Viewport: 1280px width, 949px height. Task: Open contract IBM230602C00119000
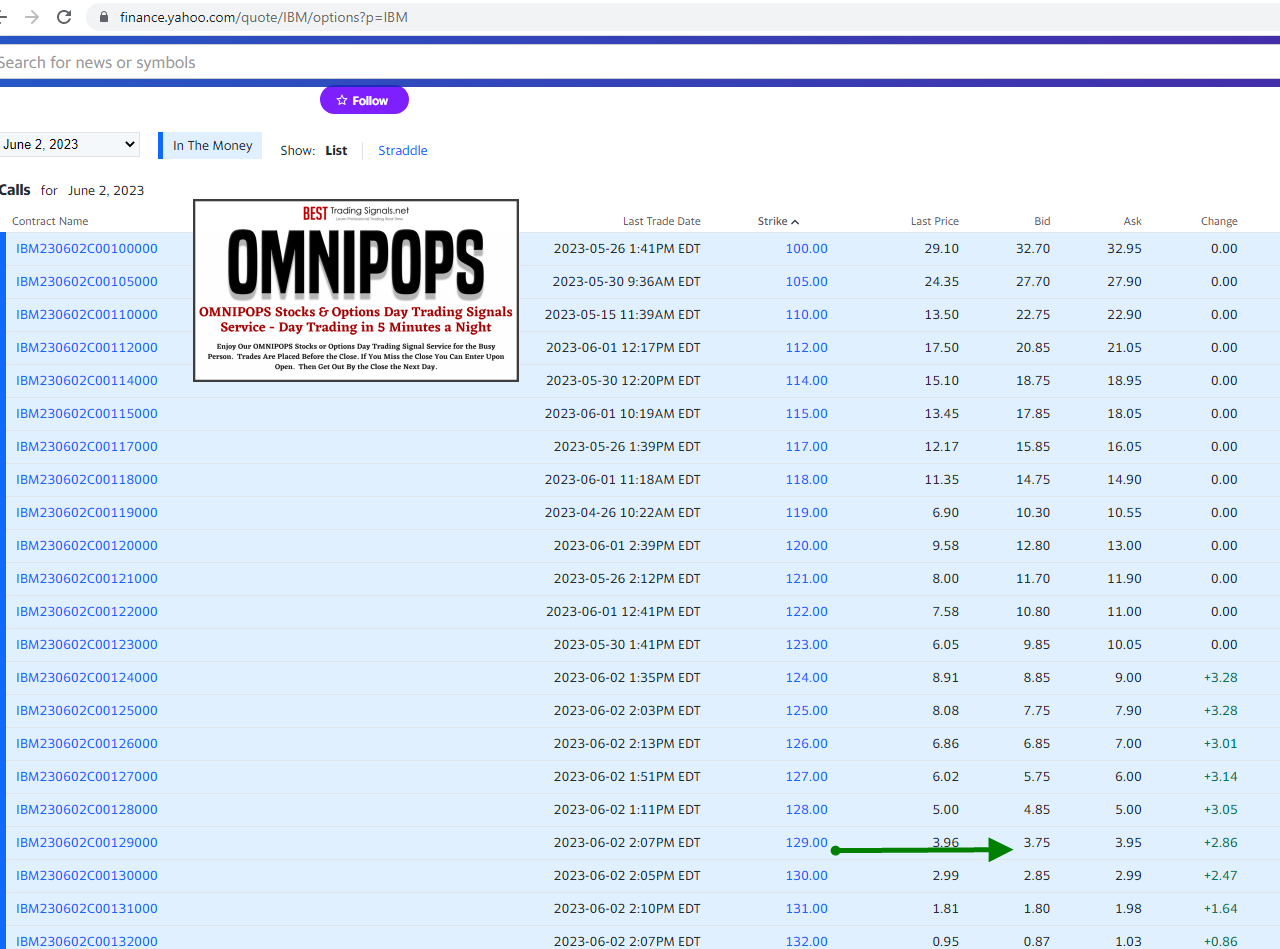click(x=87, y=513)
